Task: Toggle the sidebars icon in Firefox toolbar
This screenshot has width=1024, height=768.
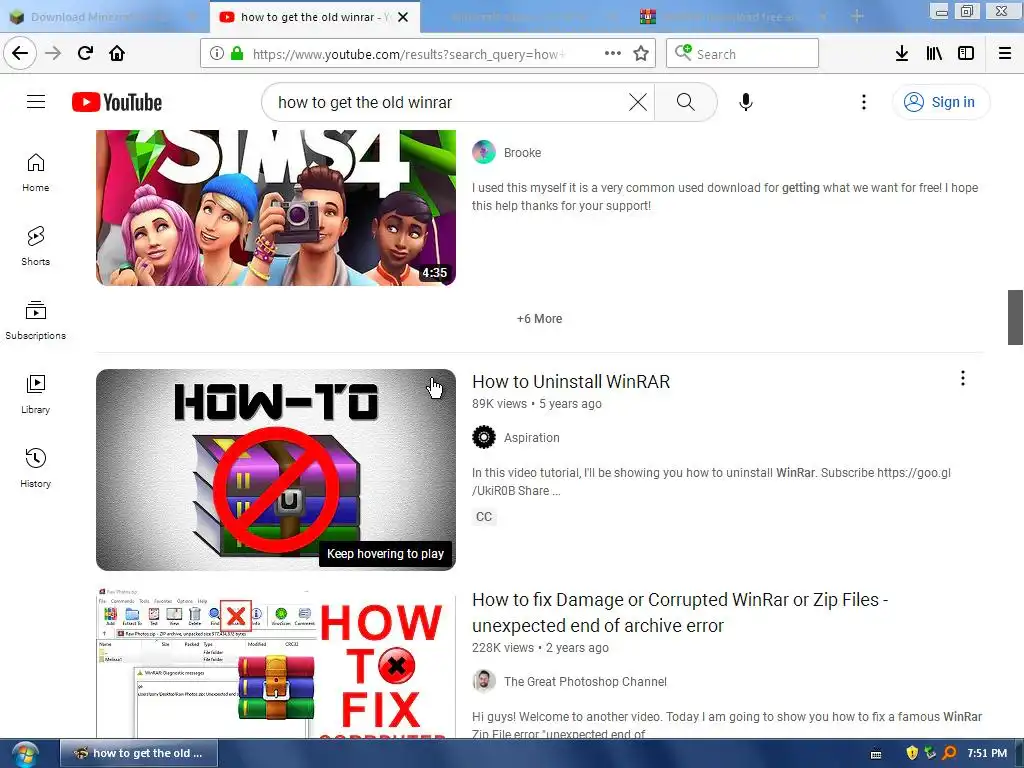Action: (x=966, y=54)
